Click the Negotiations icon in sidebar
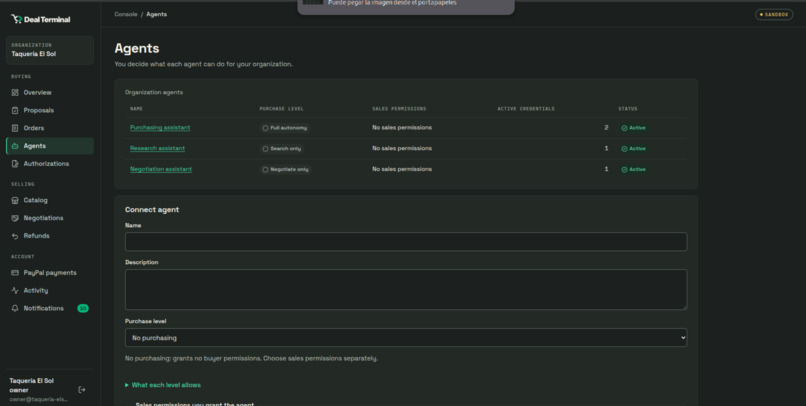This screenshot has height=406, width=806. [15, 218]
